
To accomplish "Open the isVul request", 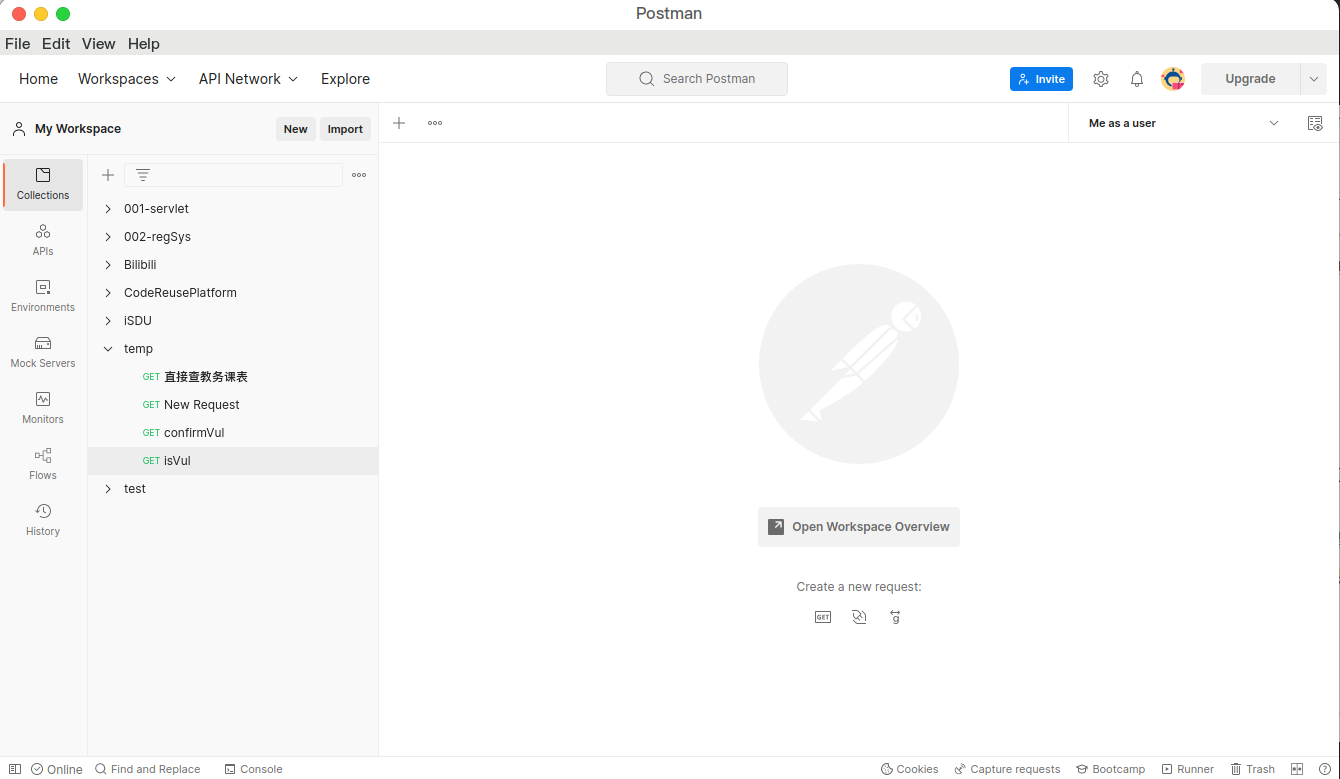I will (x=233, y=461).
